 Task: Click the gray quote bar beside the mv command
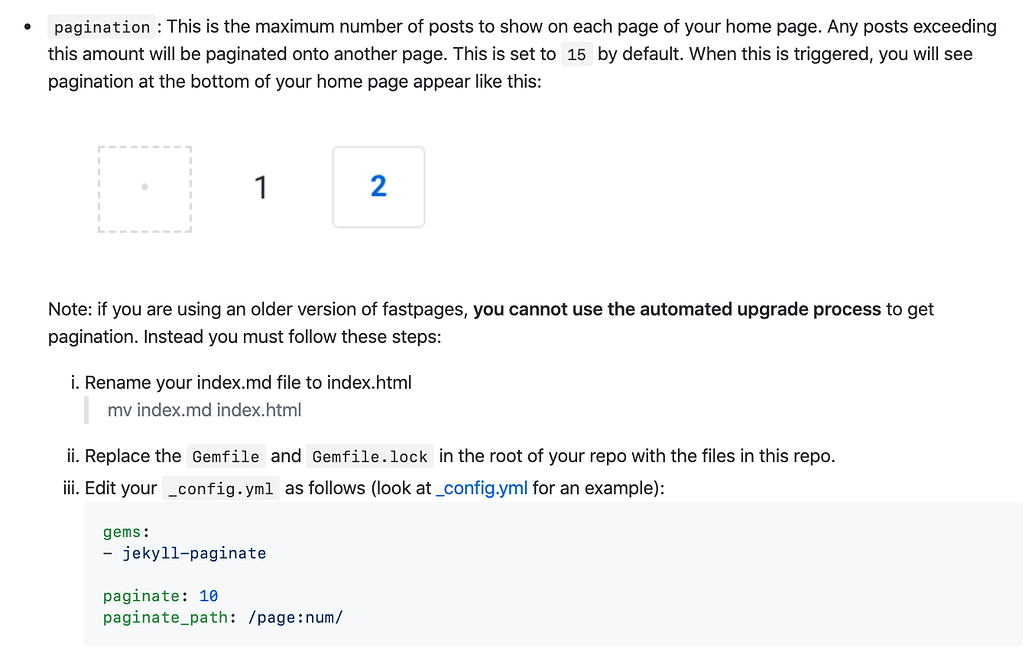coord(88,410)
